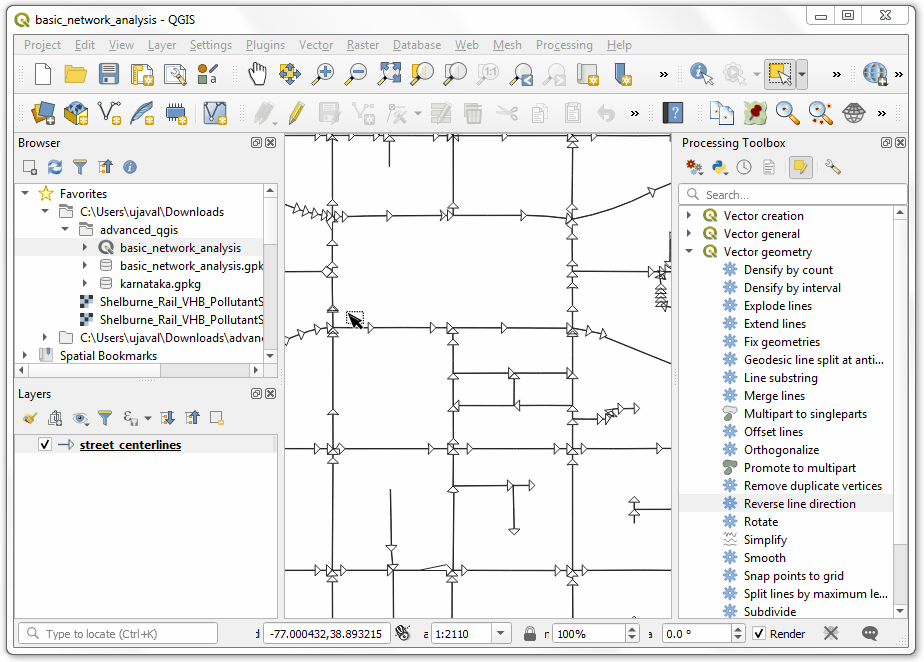924x662 pixels.
Task: Click the New GeoPackage Layer icon
Action: pyautogui.click(x=76, y=113)
